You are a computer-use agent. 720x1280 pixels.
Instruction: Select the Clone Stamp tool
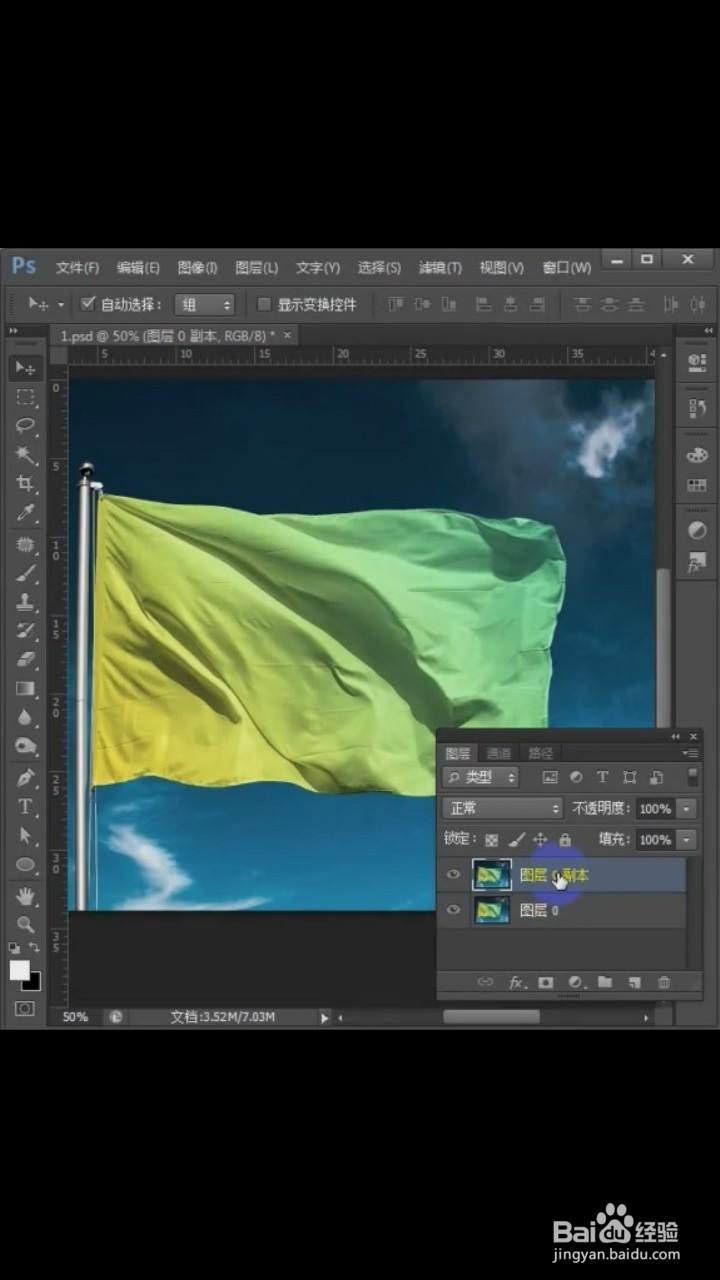(x=25, y=603)
